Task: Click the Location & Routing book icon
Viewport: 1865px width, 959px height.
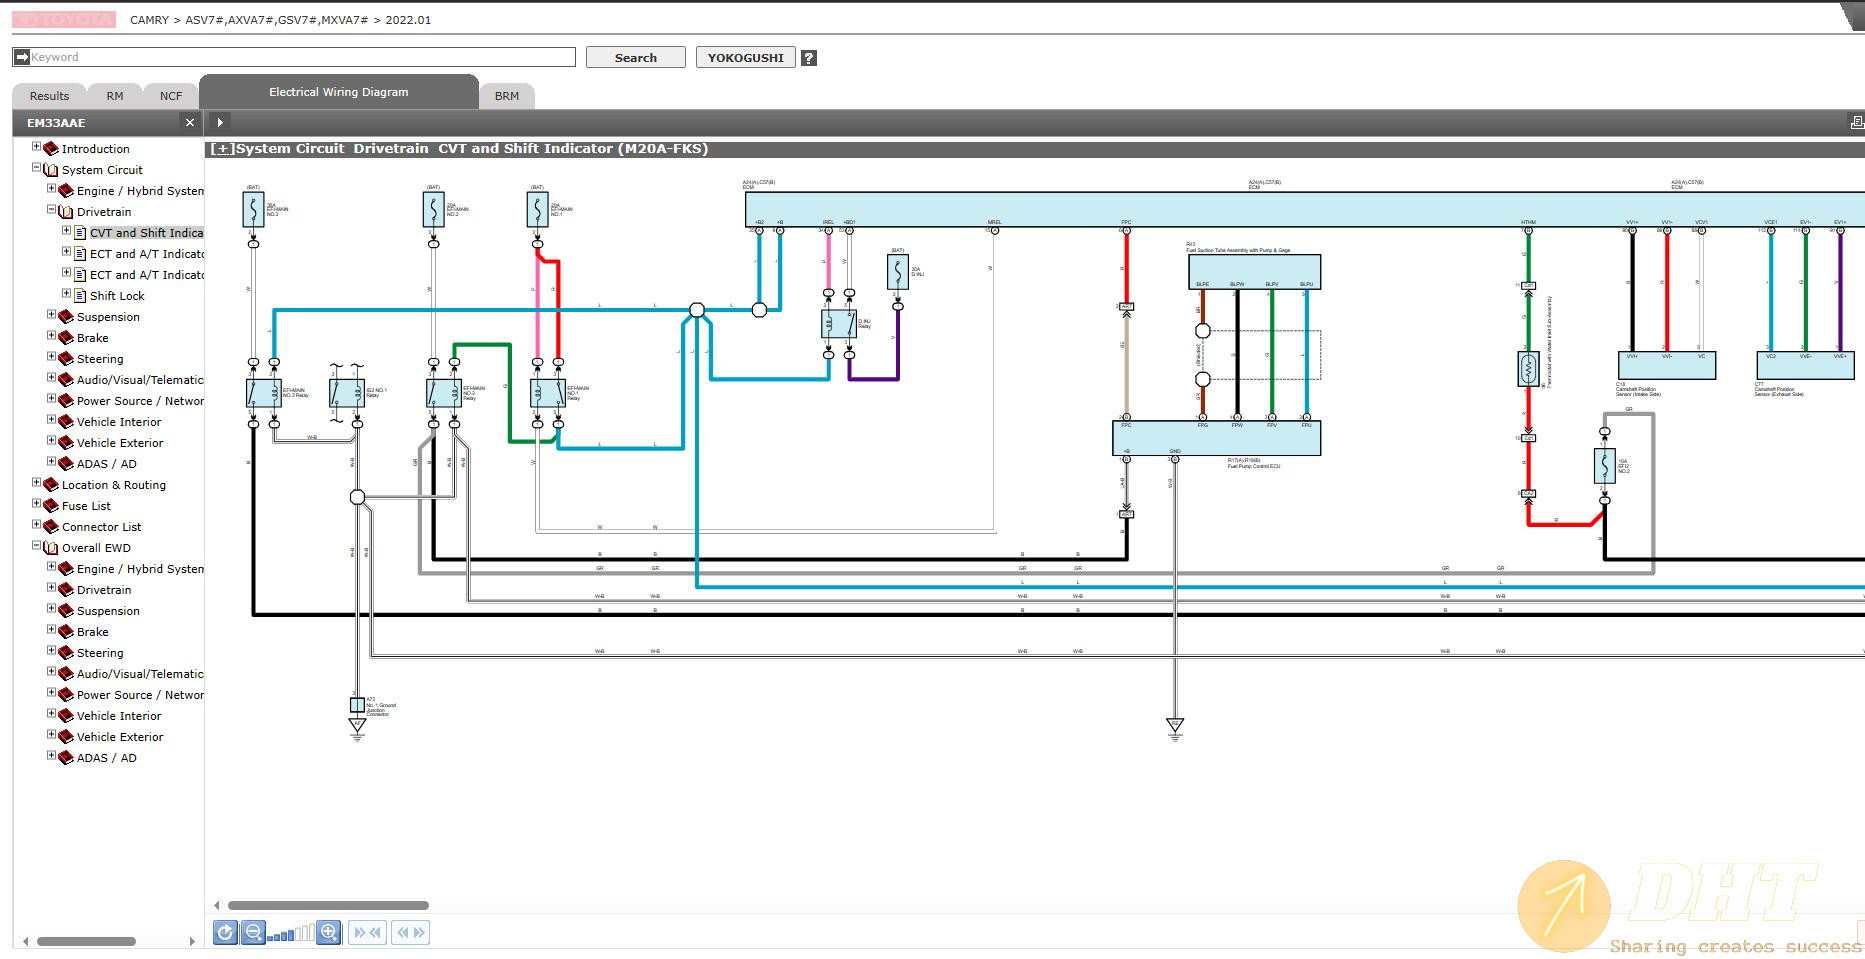Action: (x=51, y=485)
